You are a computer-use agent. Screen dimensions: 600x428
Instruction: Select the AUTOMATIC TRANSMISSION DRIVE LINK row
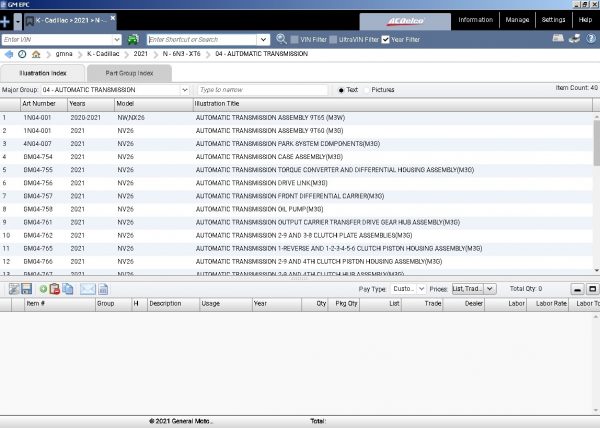click(x=297, y=183)
